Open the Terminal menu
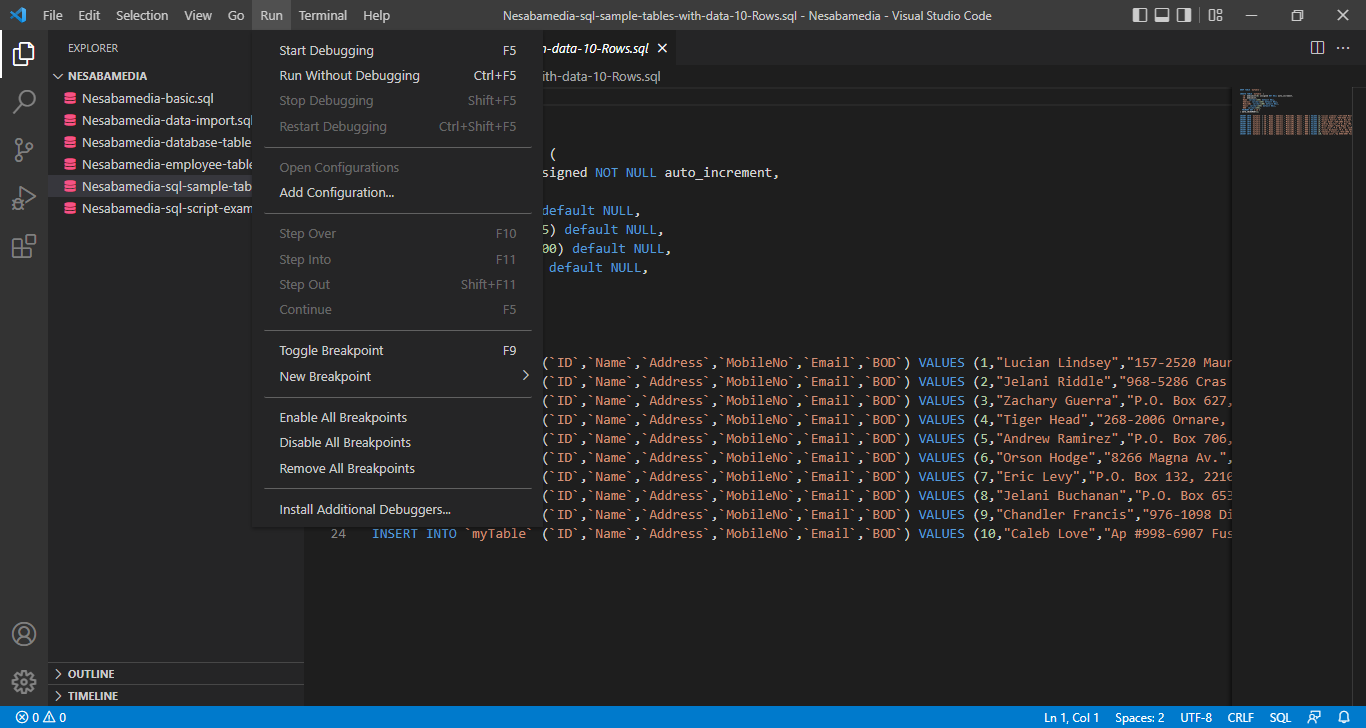Screen dimensions: 1366x728 323,15
